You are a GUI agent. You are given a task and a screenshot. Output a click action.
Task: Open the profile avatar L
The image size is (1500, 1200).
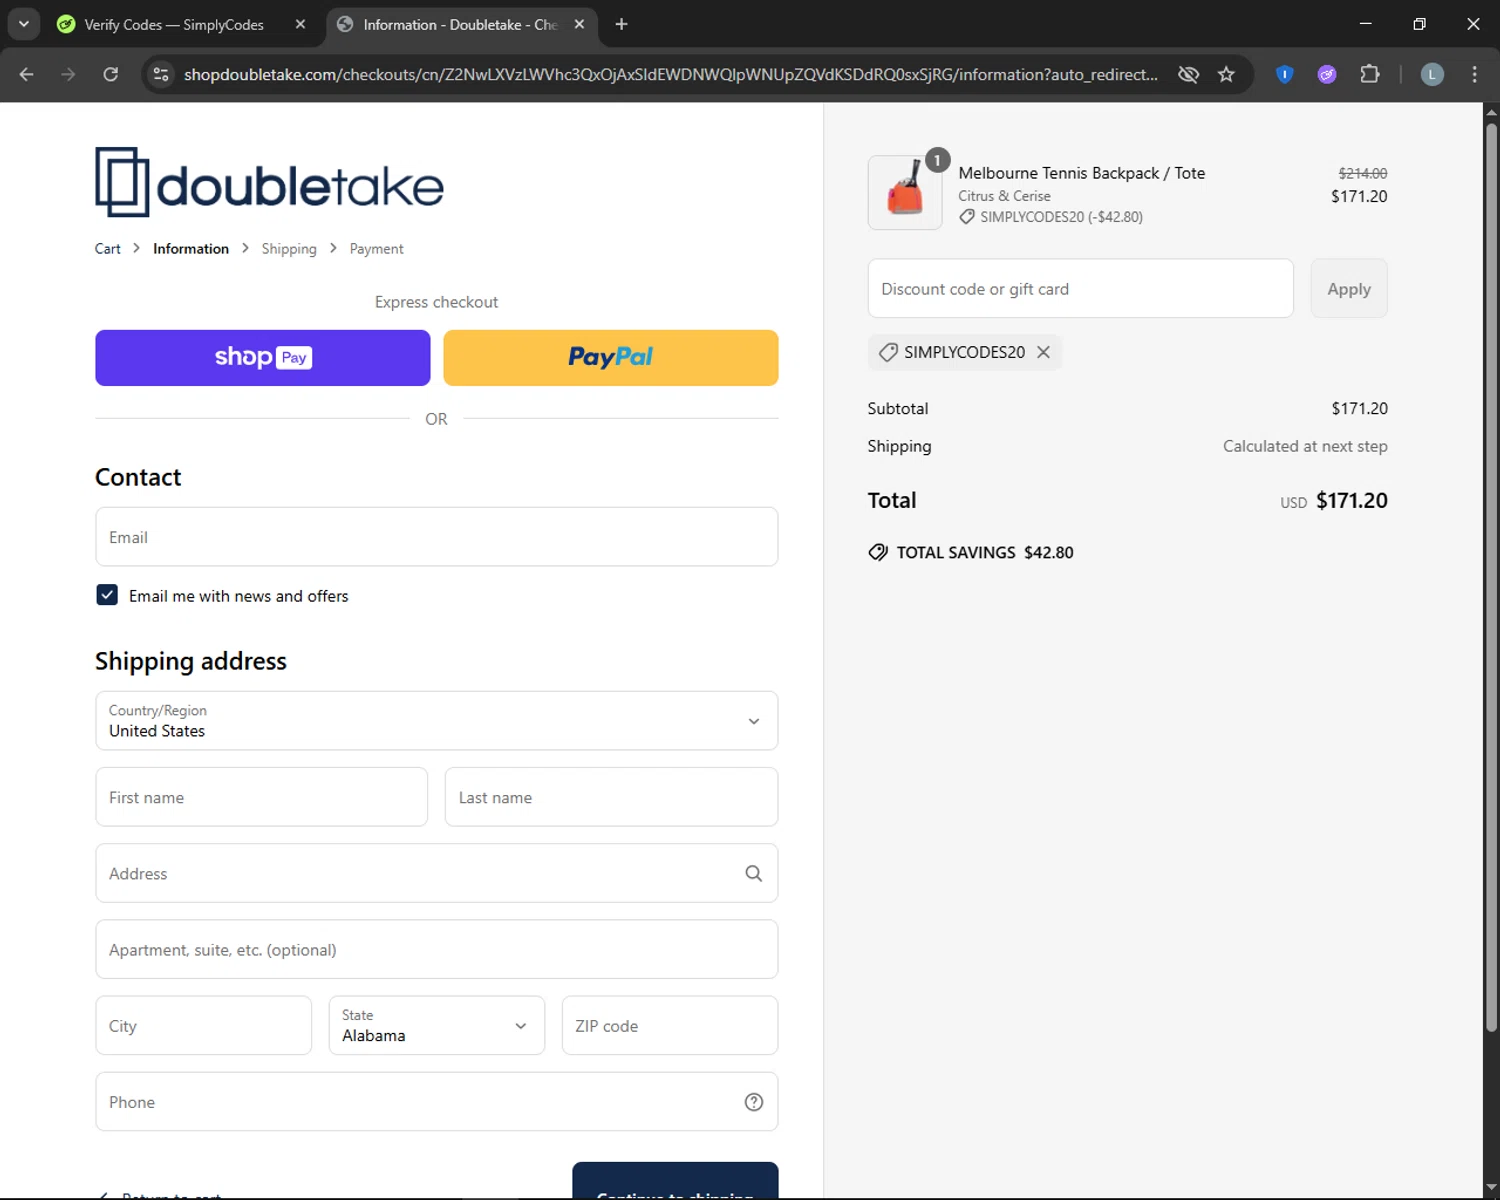(1432, 74)
